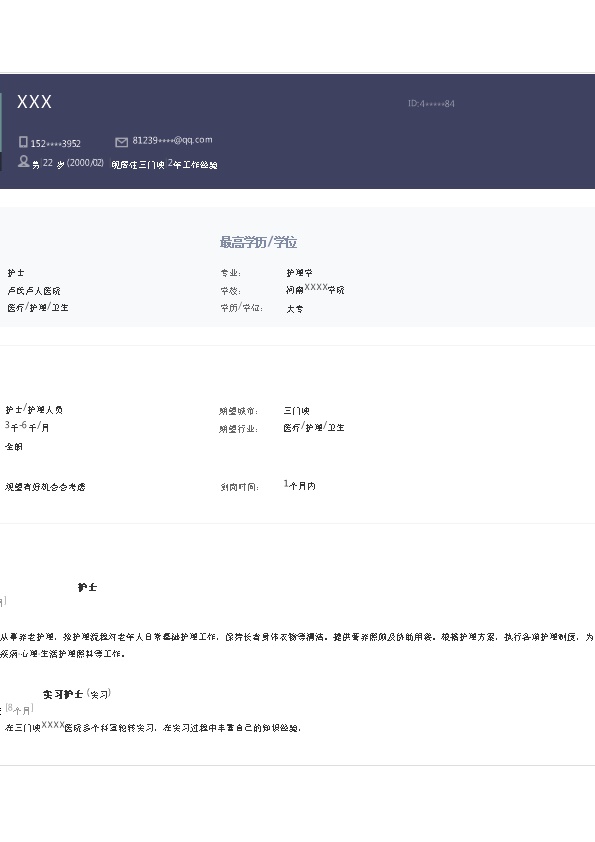Click the 实习护士 (实习) title

(77, 694)
